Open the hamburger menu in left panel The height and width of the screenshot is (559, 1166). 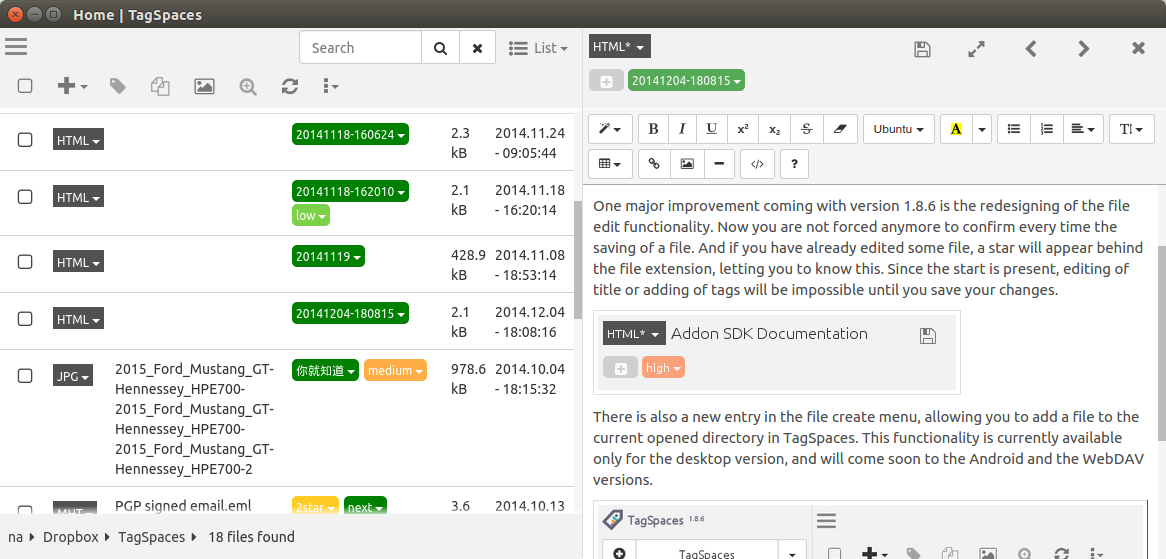16,47
